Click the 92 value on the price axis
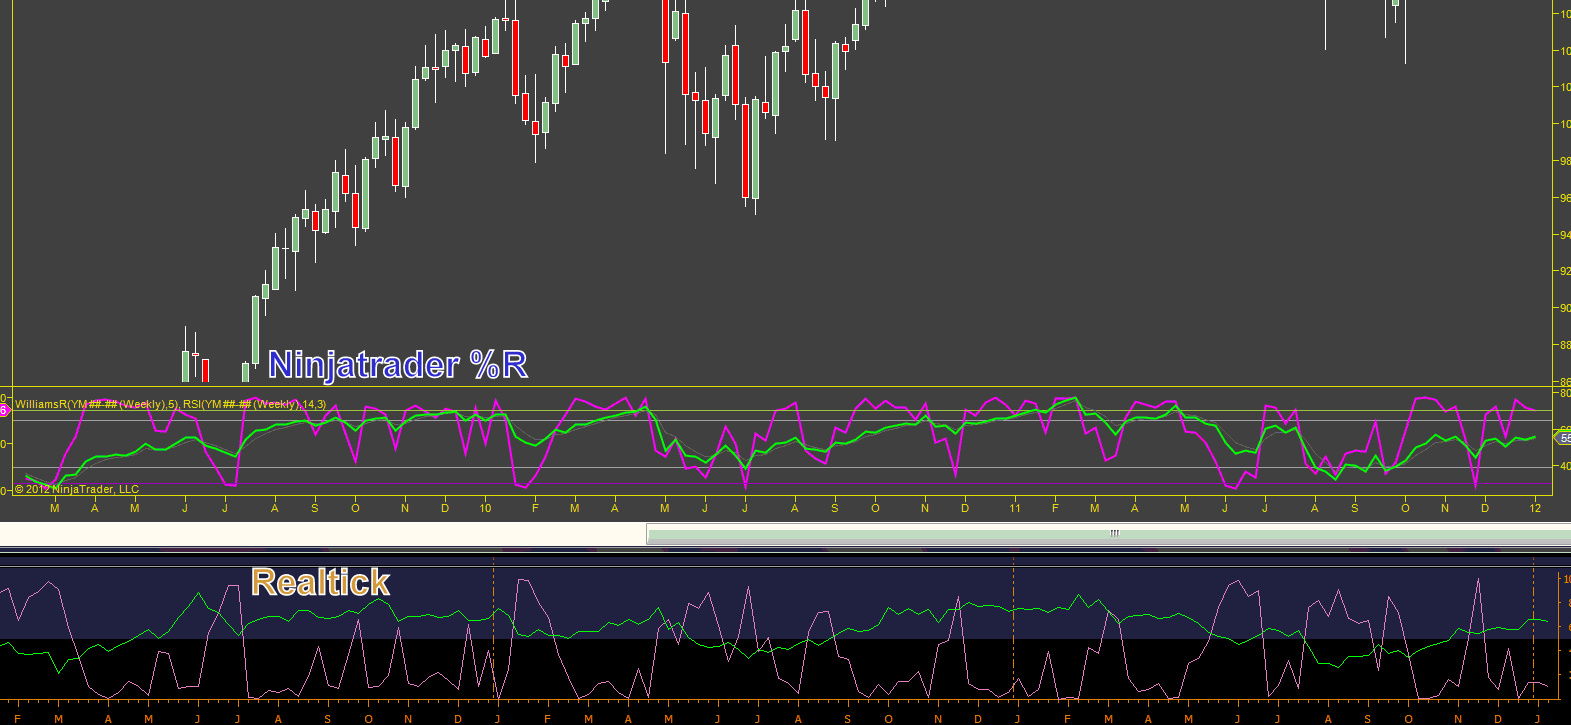1571x725 pixels. tap(1565, 271)
